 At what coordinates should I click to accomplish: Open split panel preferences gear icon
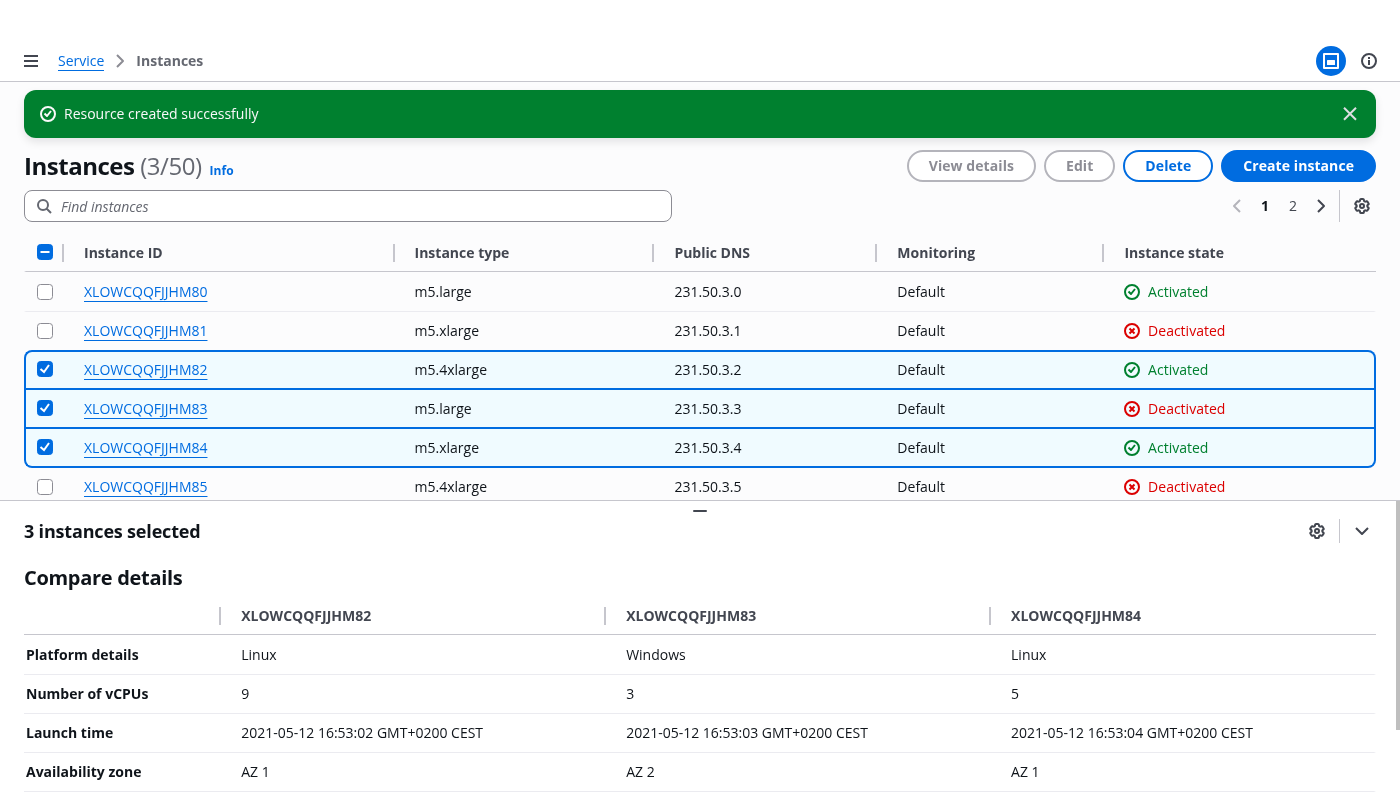tap(1316, 531)
